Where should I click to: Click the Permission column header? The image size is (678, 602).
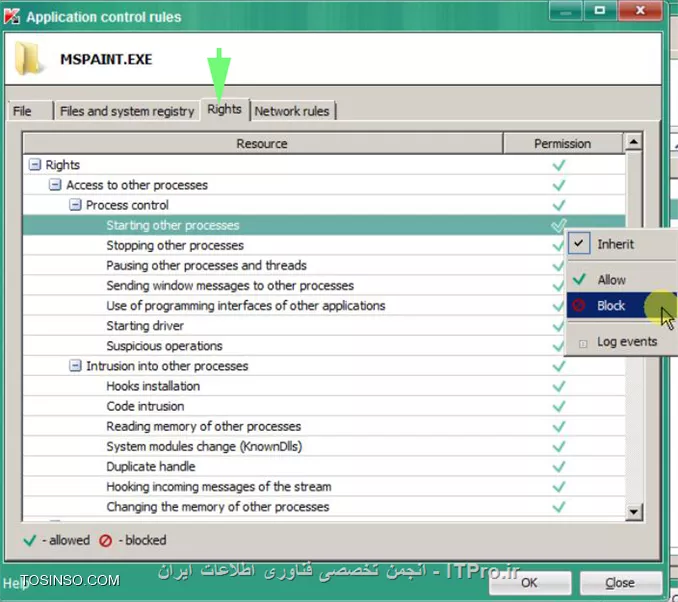point(563,144)
